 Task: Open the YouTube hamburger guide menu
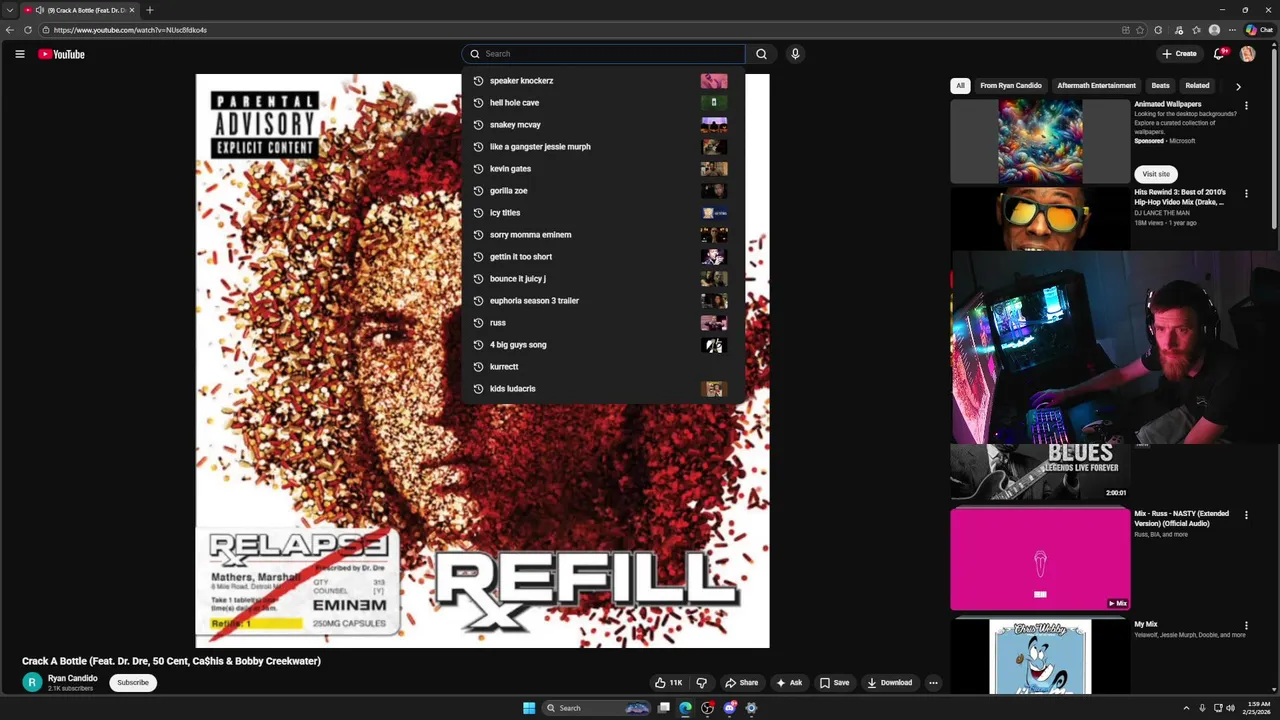coord(19,54)
